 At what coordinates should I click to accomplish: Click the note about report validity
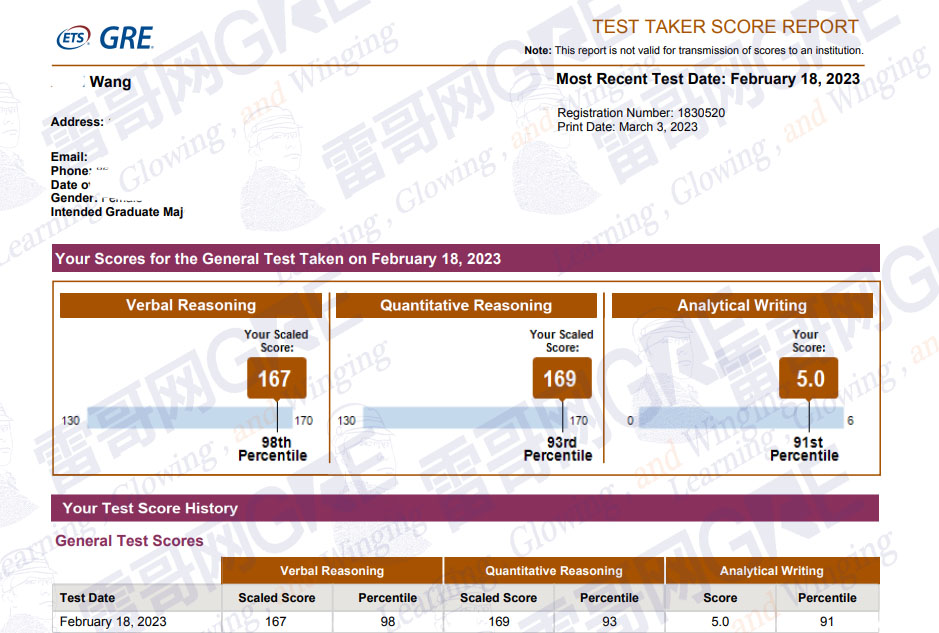pos(693,51)
